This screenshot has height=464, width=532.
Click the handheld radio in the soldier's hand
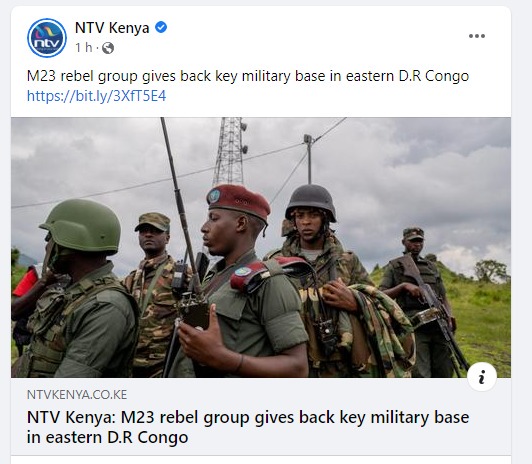(x=192, y=307)
